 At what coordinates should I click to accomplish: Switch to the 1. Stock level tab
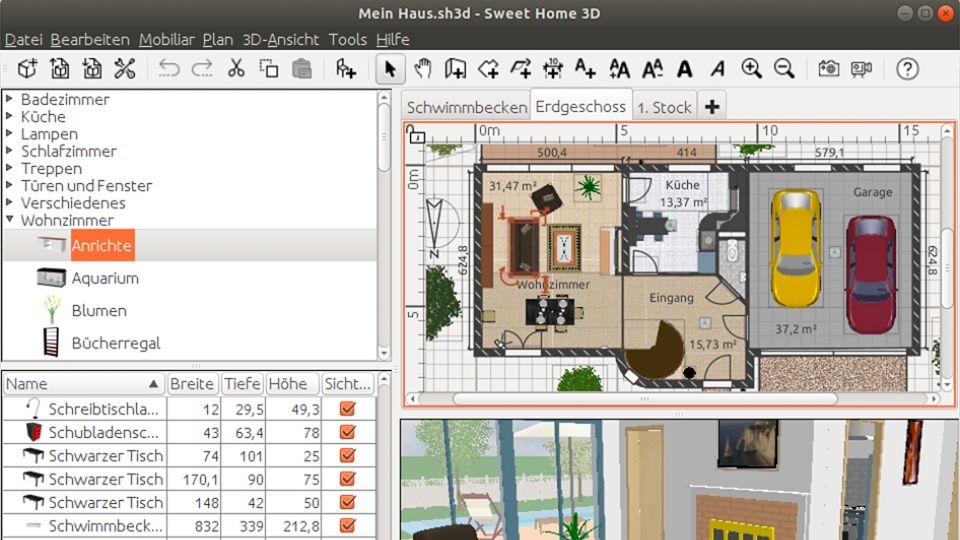[664, 107]
